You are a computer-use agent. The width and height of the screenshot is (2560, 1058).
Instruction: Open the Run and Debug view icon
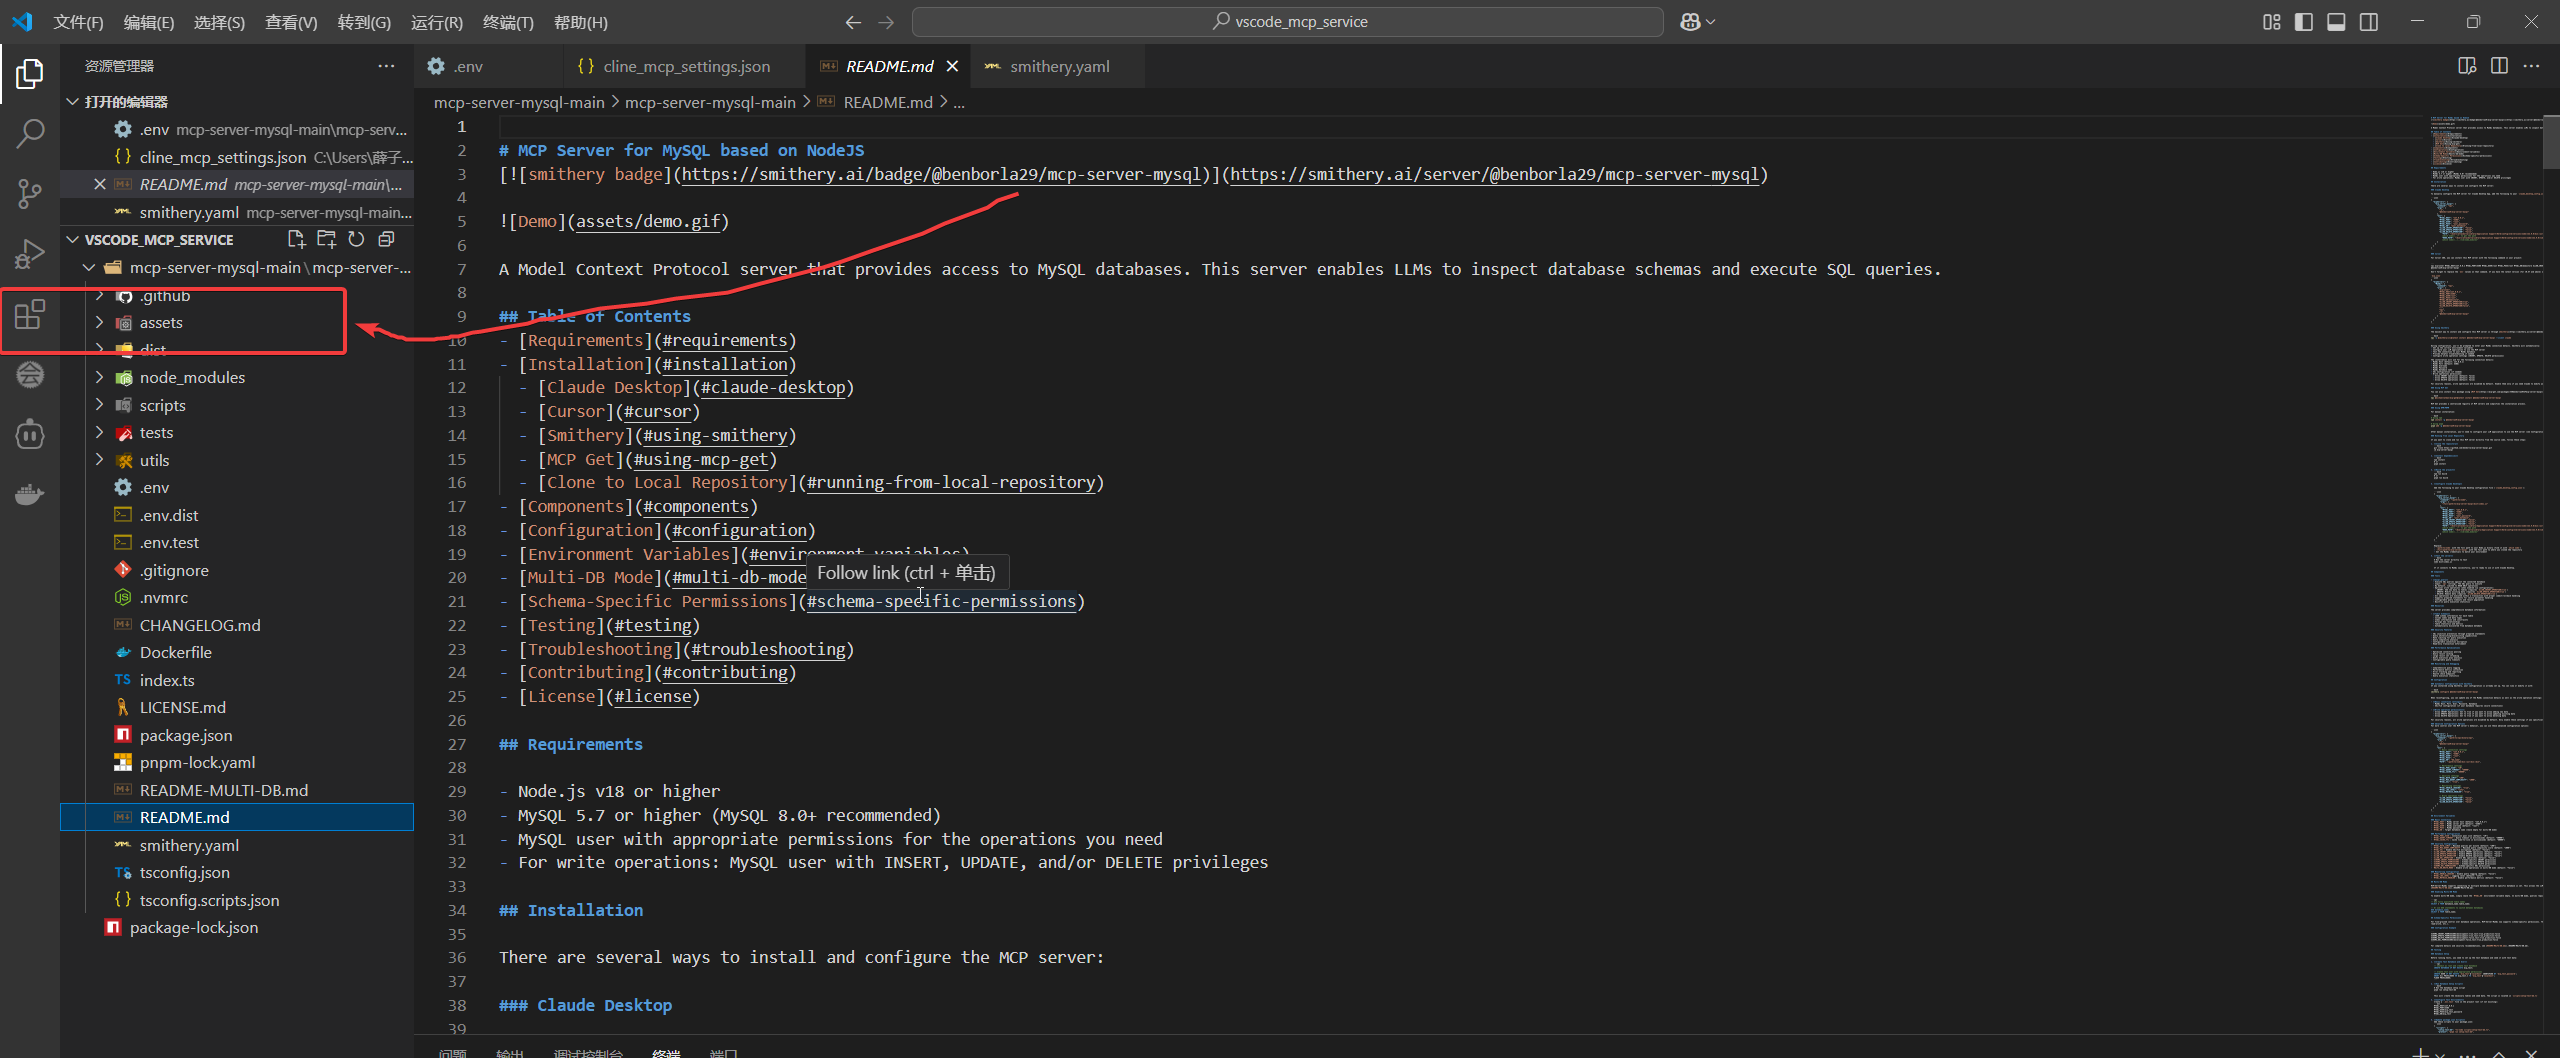point(30,254)
